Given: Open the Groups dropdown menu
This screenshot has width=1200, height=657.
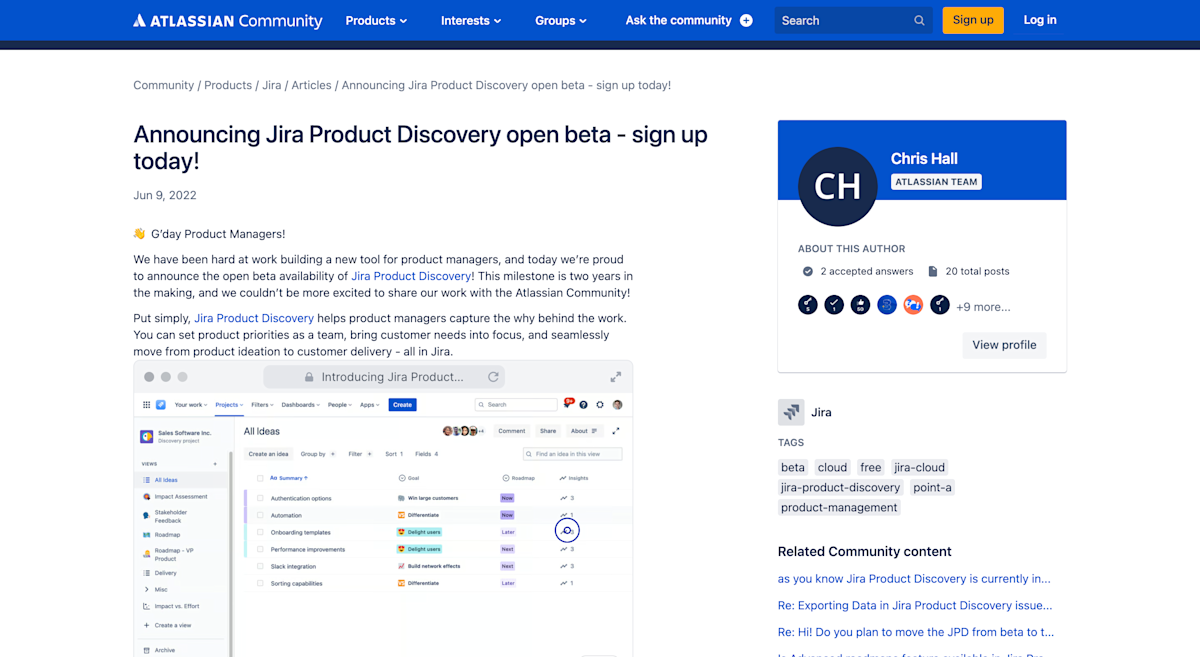Looking at the screenshot, I should point(561,20).
